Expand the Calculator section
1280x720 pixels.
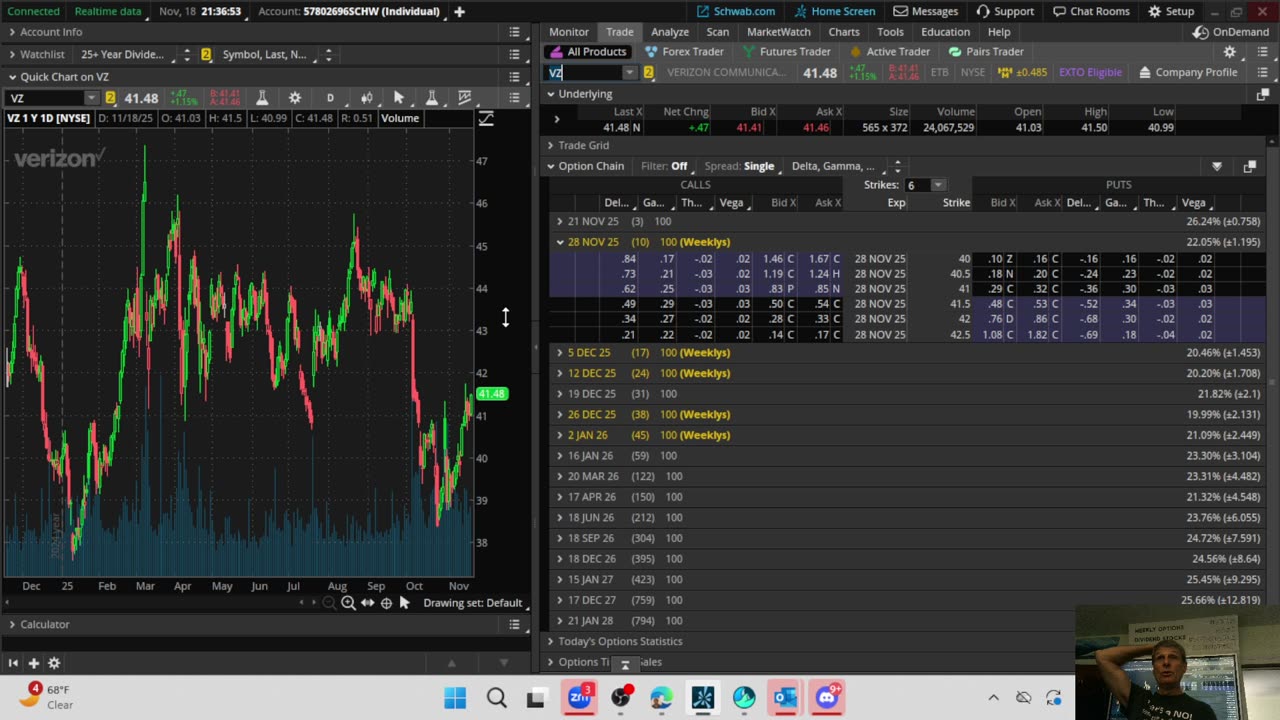coord(12,625)
